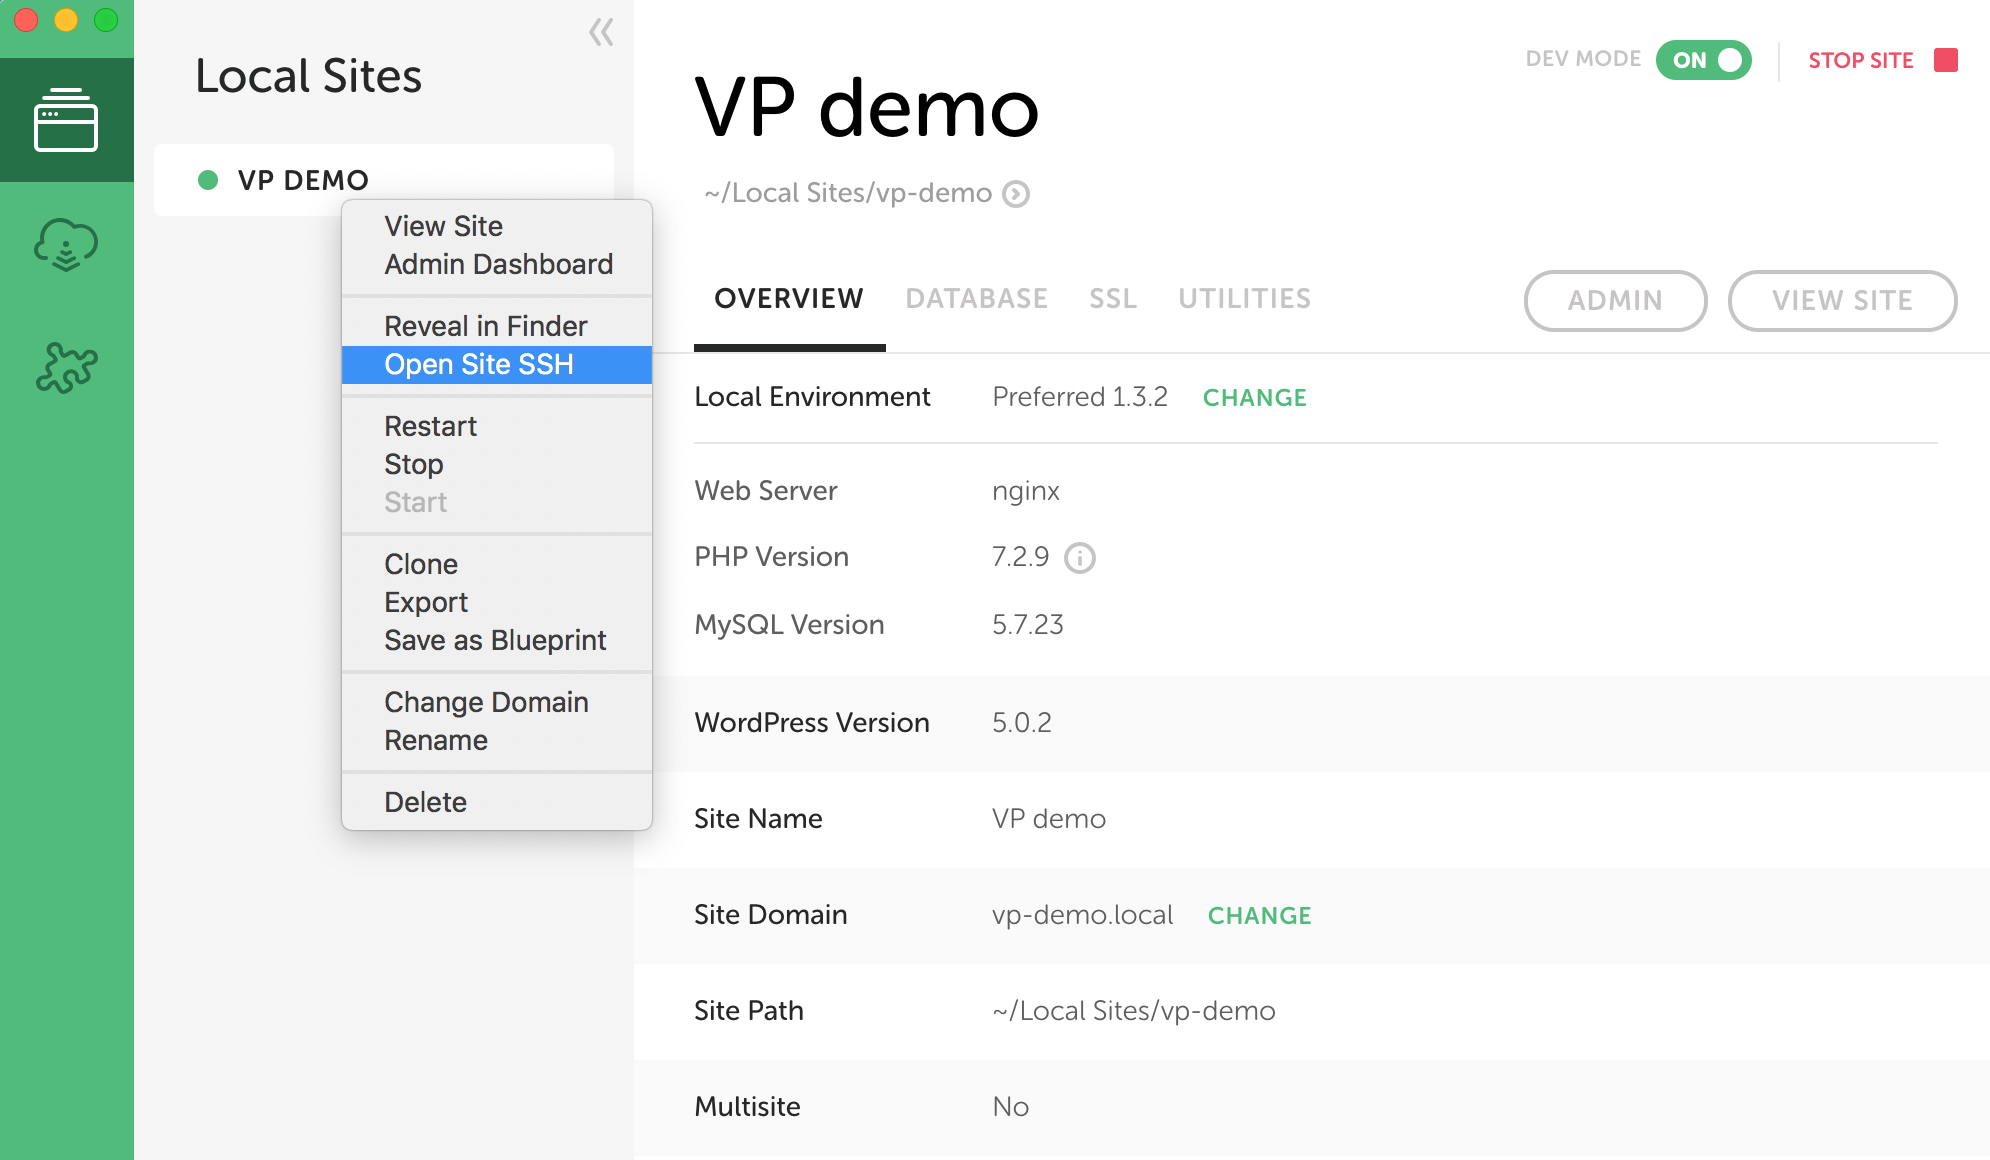The height and width of the screenshot is (1160, 1990).
Task: Click the Admin button
Action: coord(1614,301)
